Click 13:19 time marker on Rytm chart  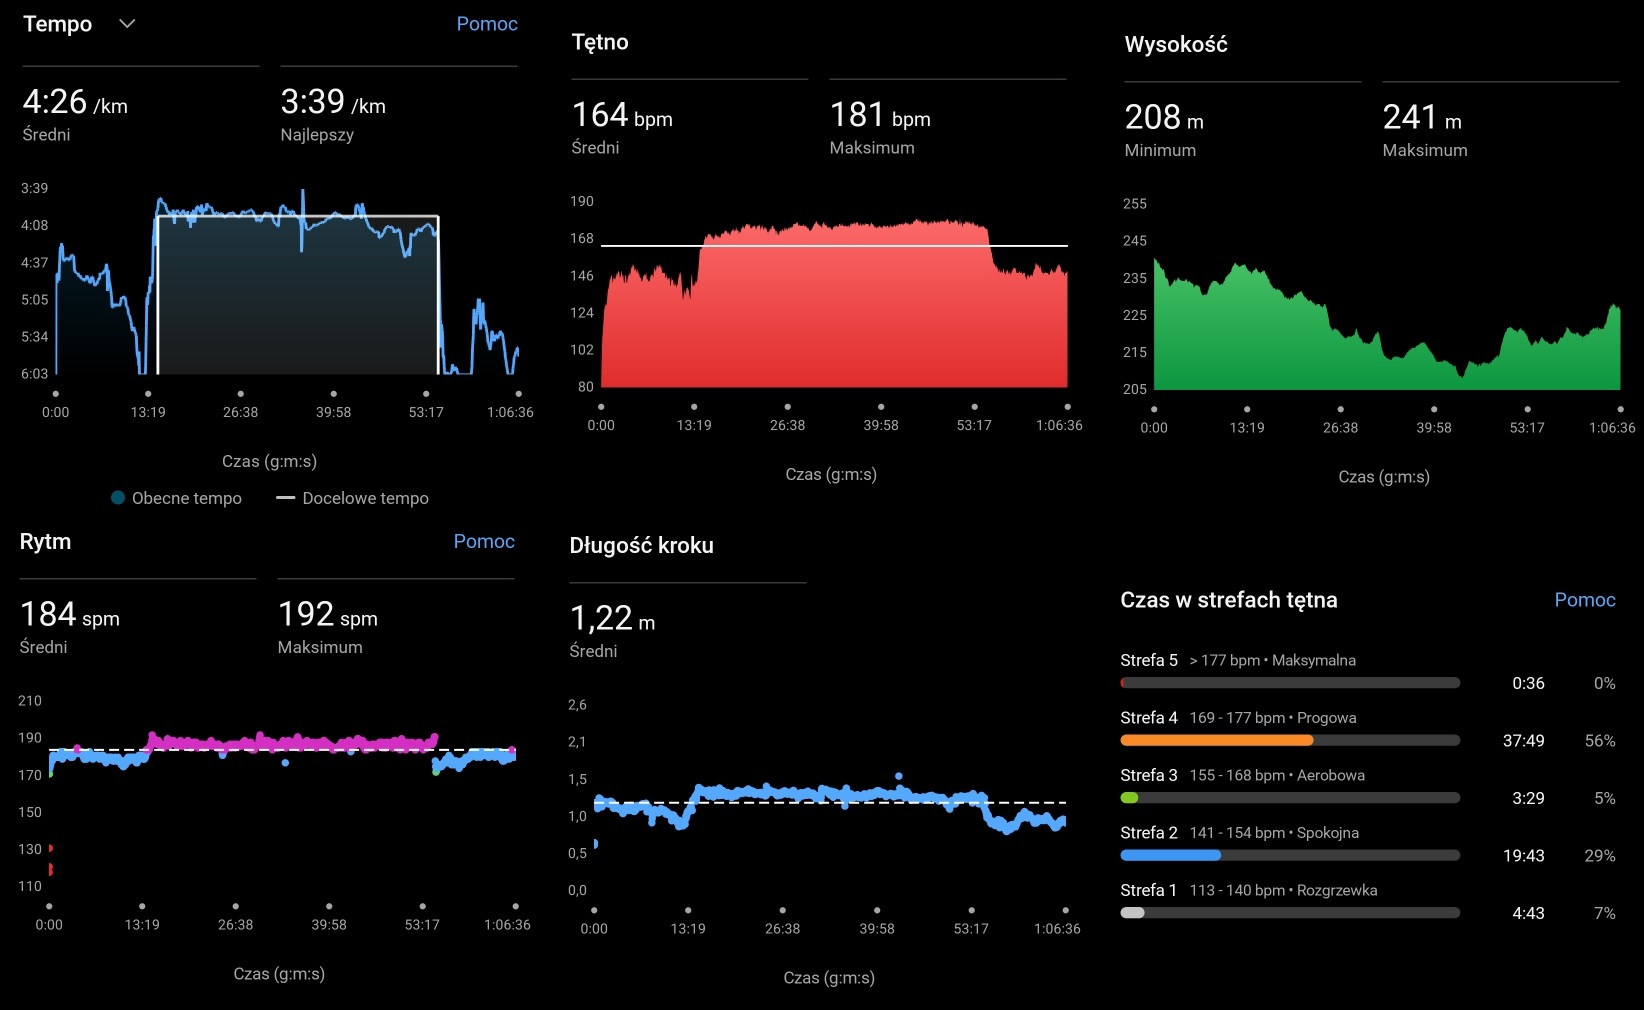[142, 925]
